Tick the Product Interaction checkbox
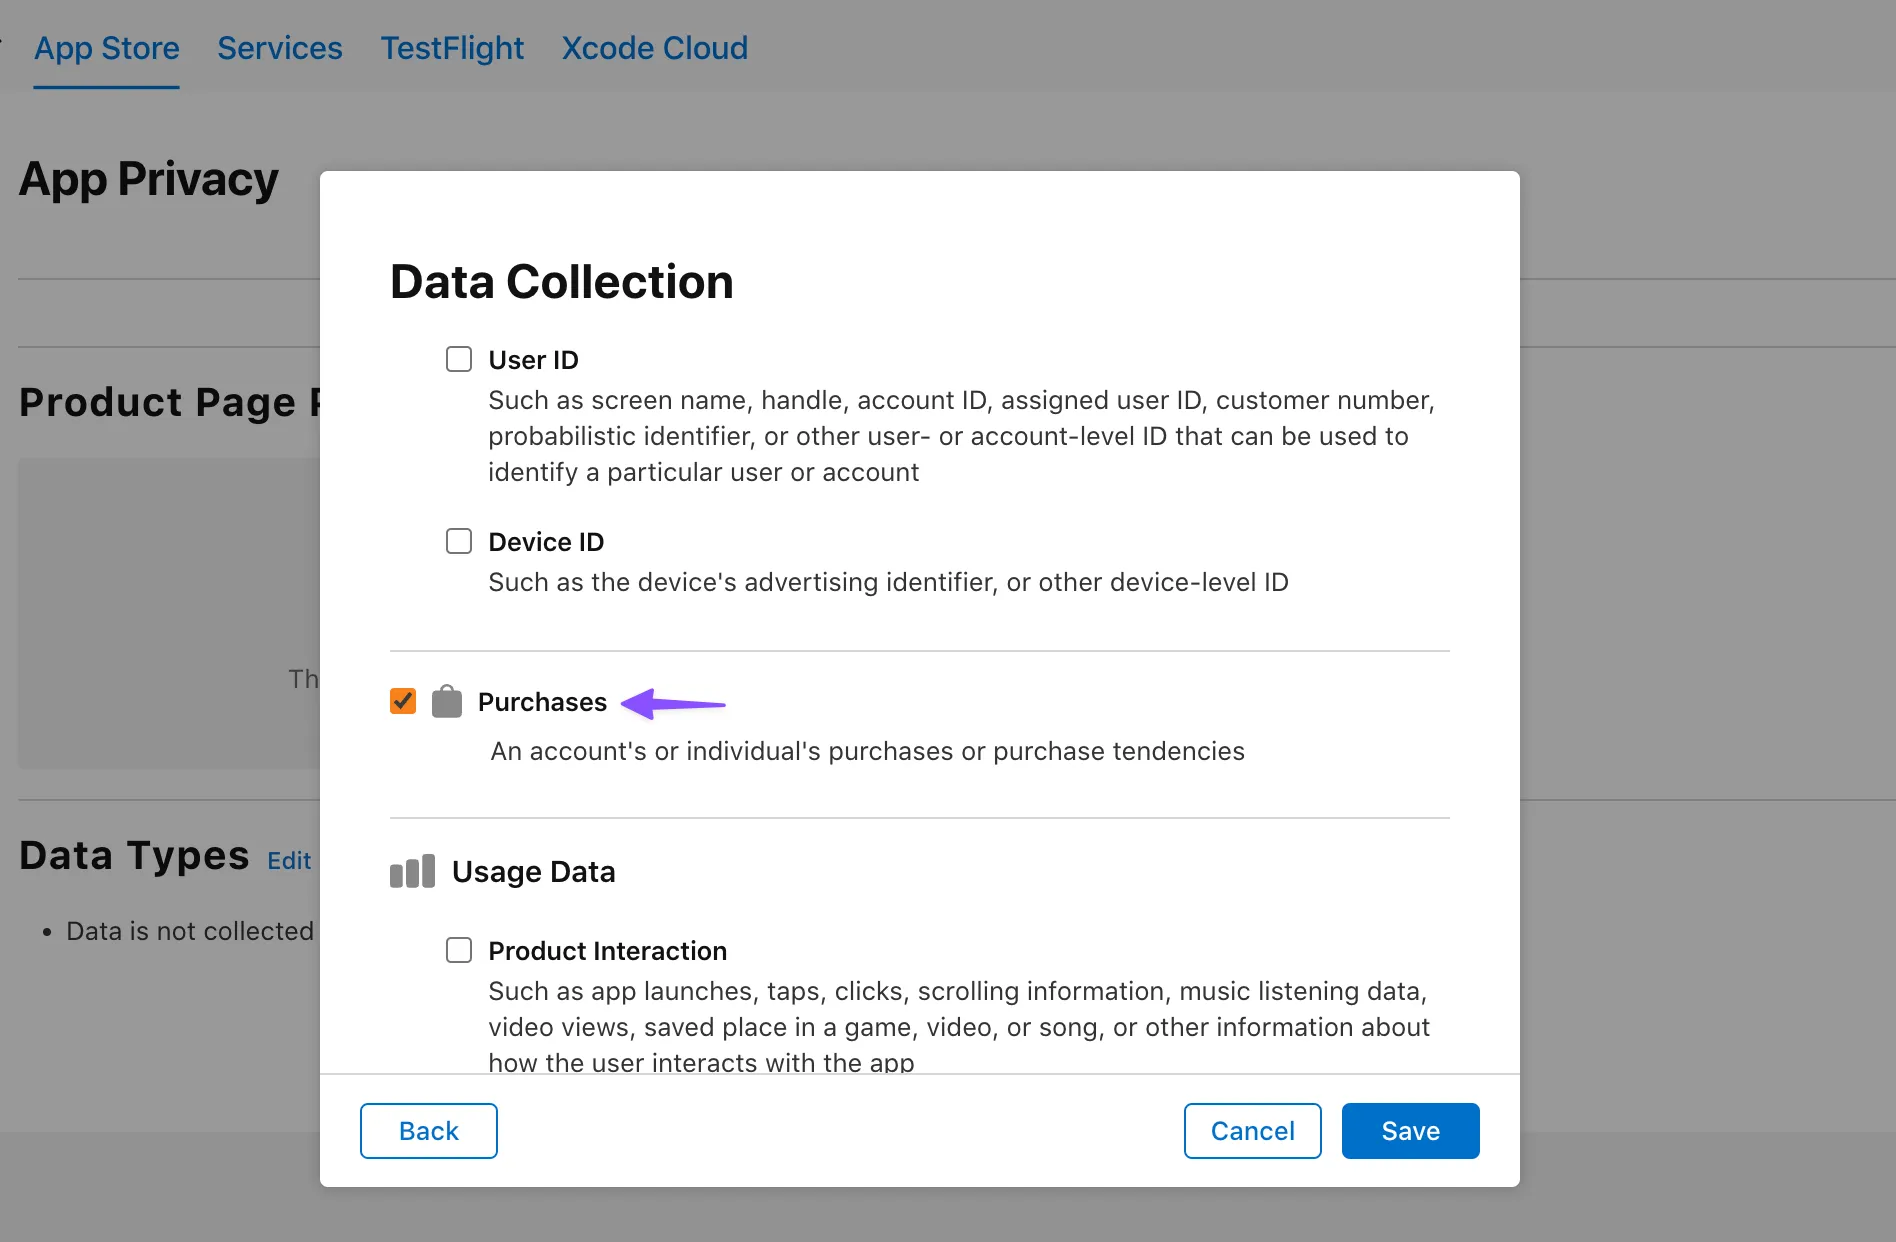 click(459, 951)
